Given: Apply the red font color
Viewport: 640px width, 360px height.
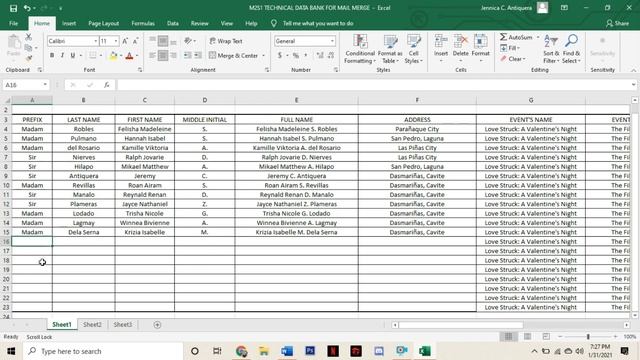Looking at the screenshot, I should tap(129, 56).
